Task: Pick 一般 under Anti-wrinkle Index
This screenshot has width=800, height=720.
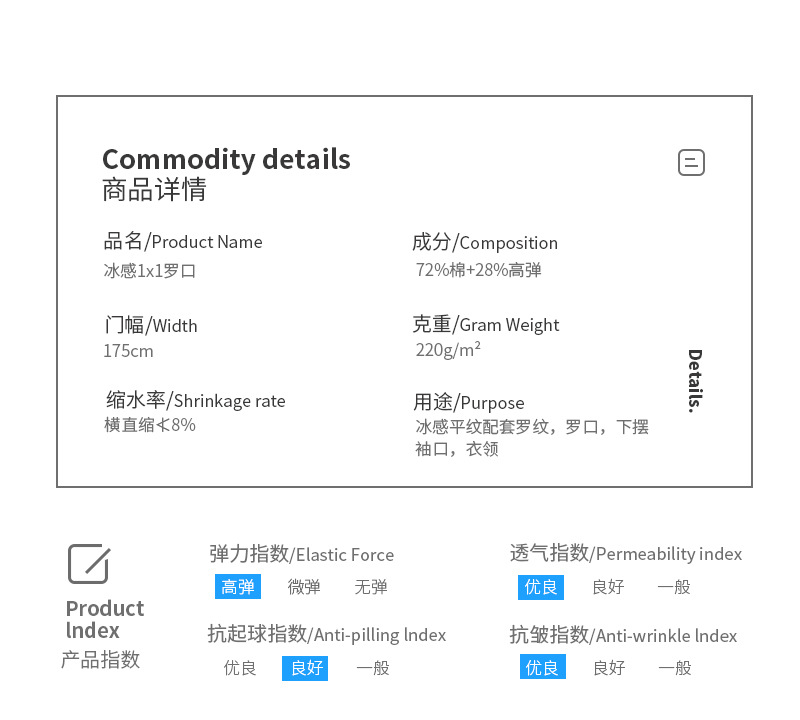Action: pyautogui.click(x=675, y=668)
